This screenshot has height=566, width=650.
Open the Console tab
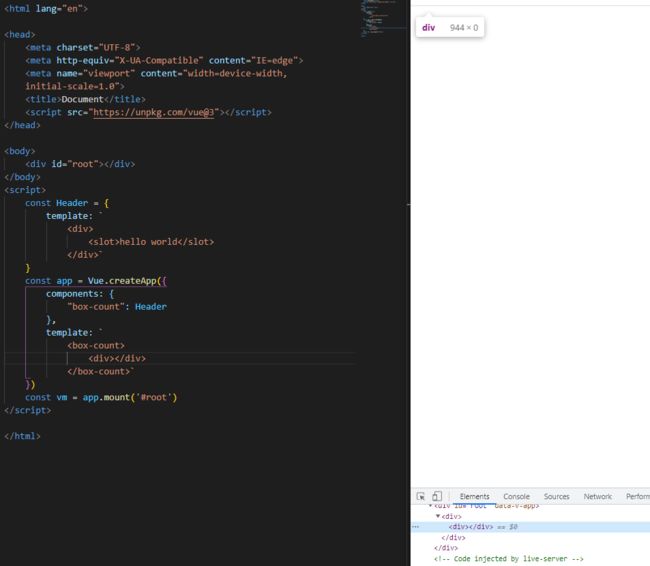point(516,496)
